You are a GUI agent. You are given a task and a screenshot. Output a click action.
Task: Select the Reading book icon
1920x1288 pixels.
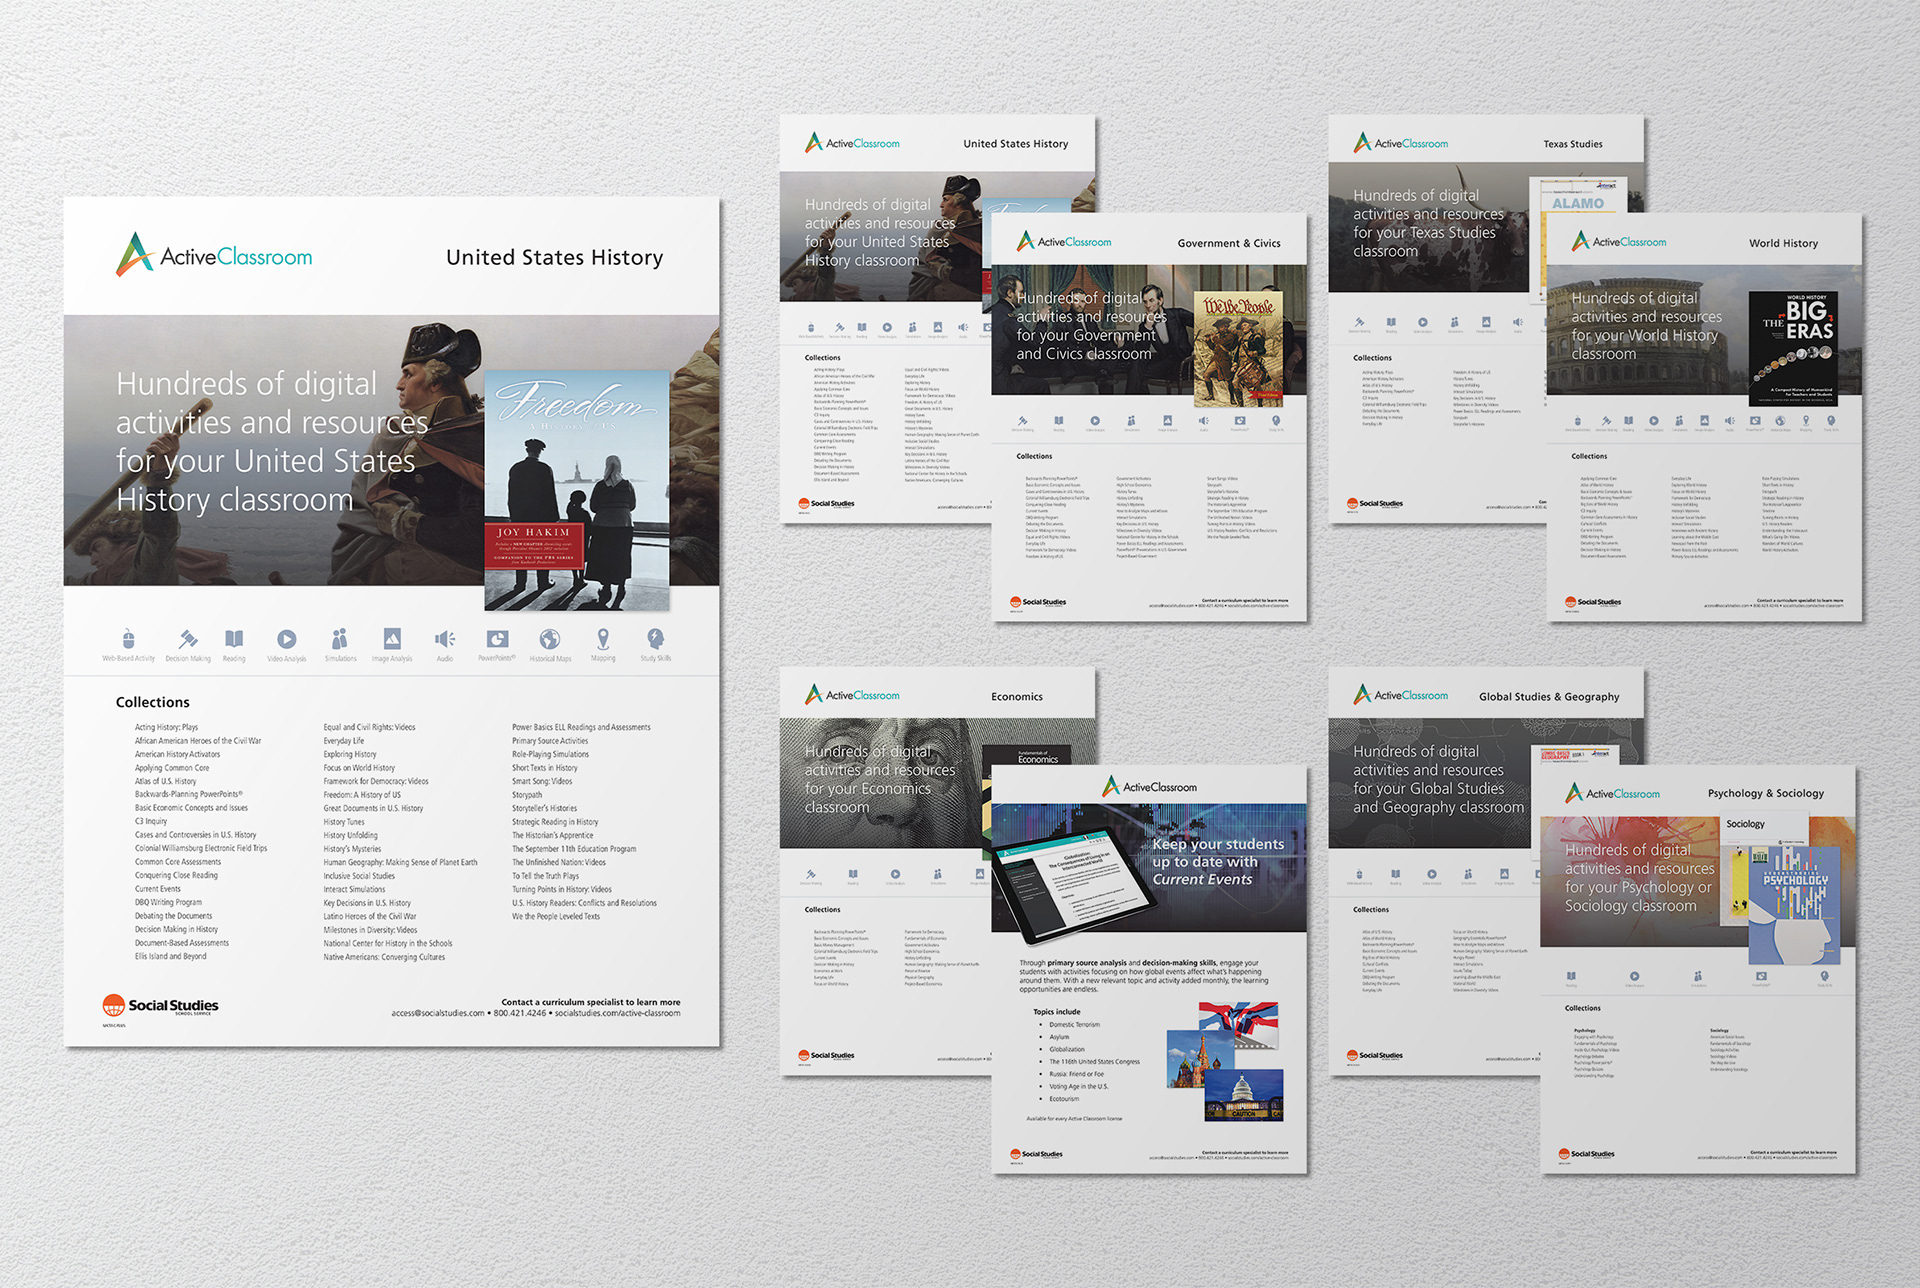tap(234, 639)
